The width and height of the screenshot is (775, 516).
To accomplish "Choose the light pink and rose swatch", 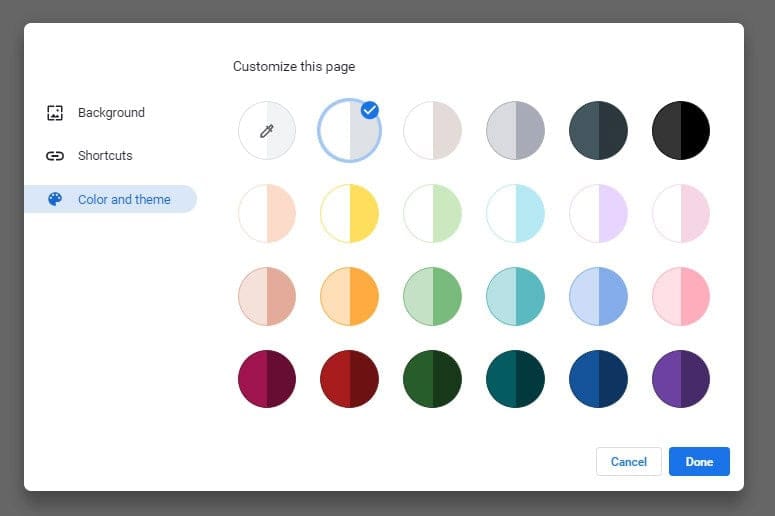I will coord(680,297).
